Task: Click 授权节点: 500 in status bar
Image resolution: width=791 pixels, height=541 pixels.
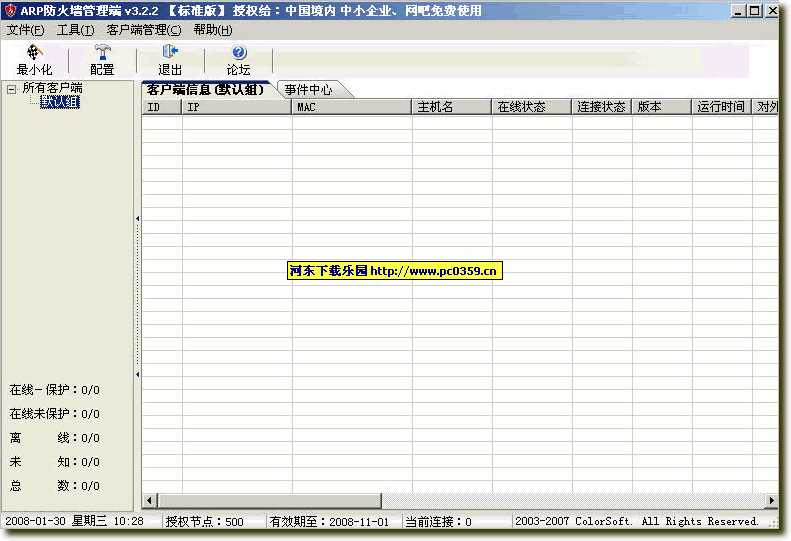Action: coord(205,521)
